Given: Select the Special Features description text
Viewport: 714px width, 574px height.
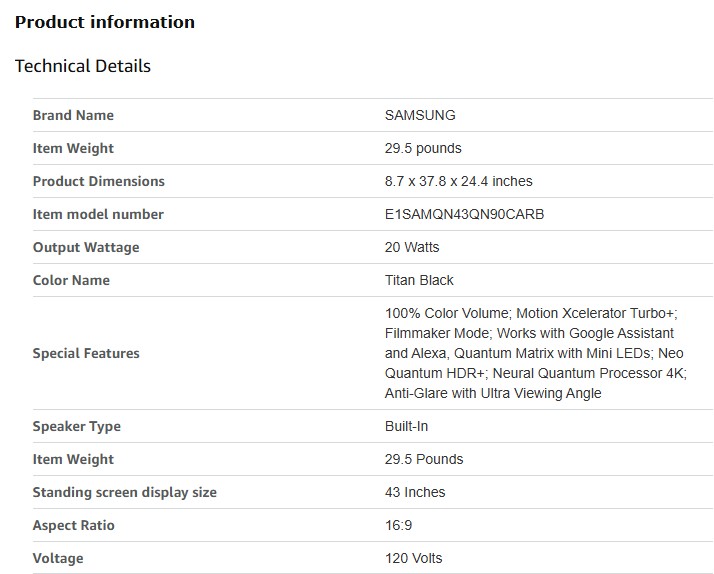Looking at the screenshot, I should (535, 353).
